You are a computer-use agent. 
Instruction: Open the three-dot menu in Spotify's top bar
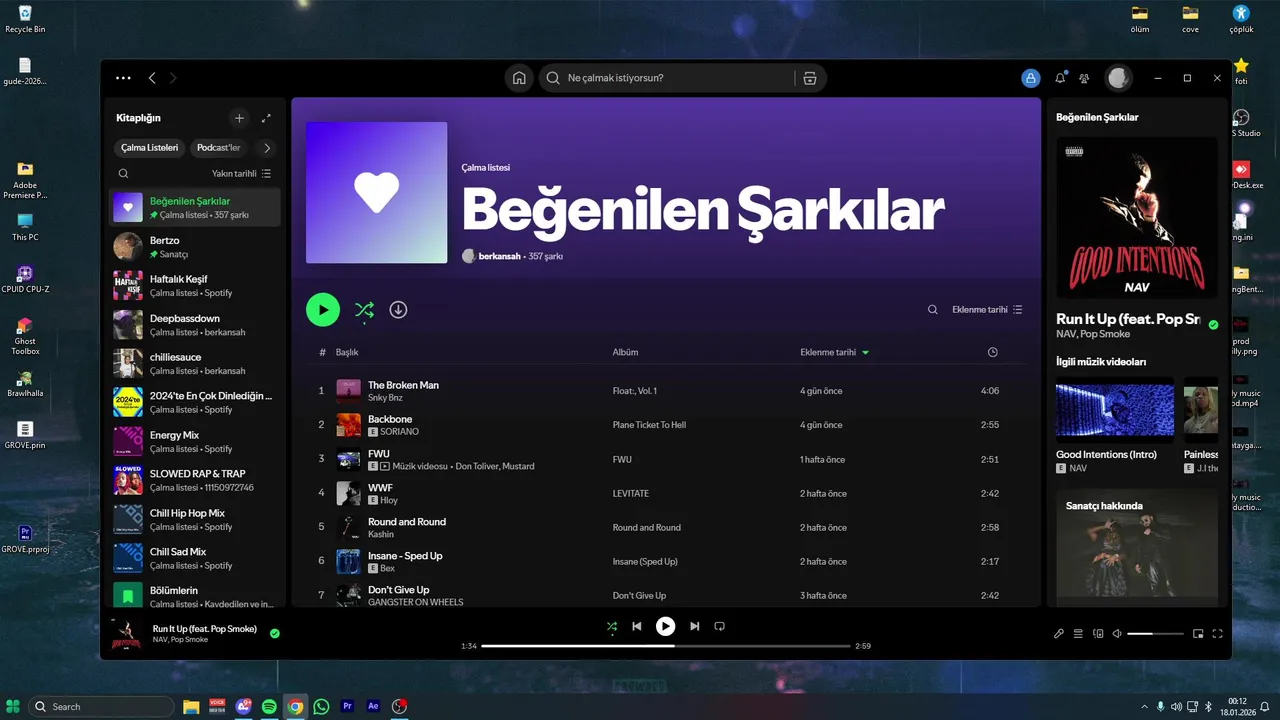(123, 78)
